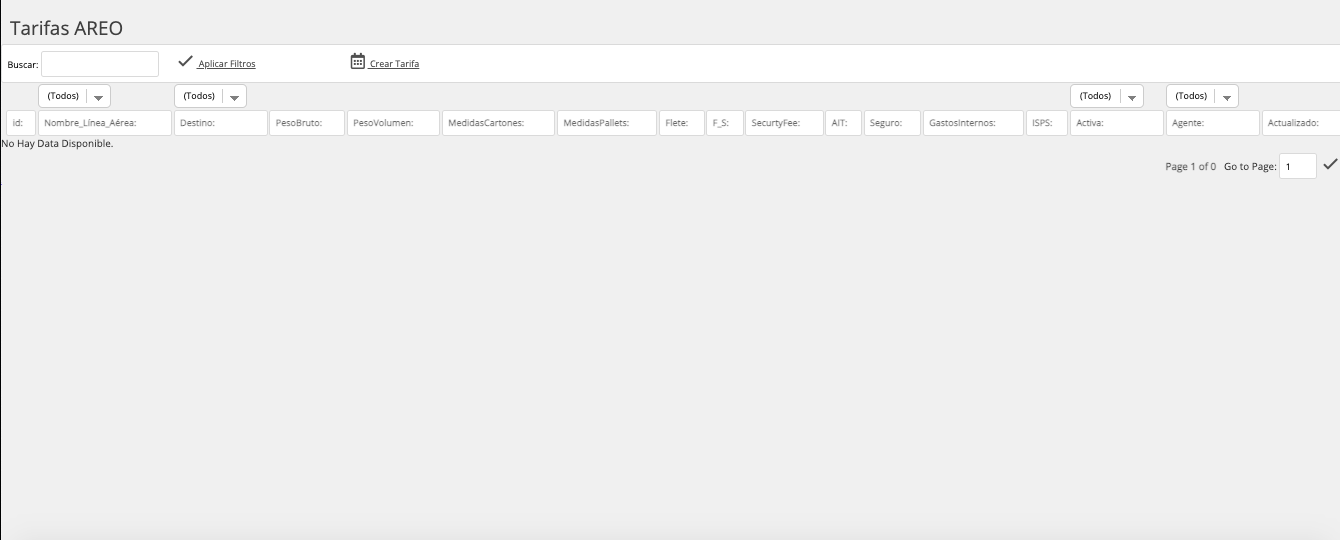Click the Aplicar Filtros checkmark icon

(x=185, y=62)
